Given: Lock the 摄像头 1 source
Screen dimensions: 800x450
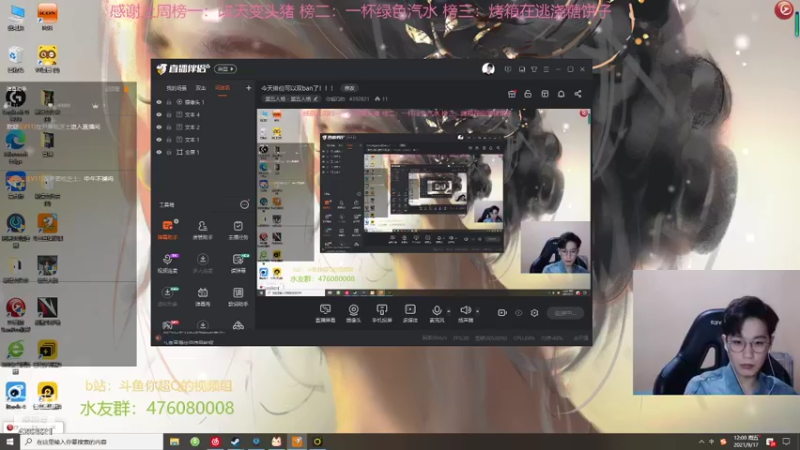Looking at the screenshot, I should click(x=169, y=102).
